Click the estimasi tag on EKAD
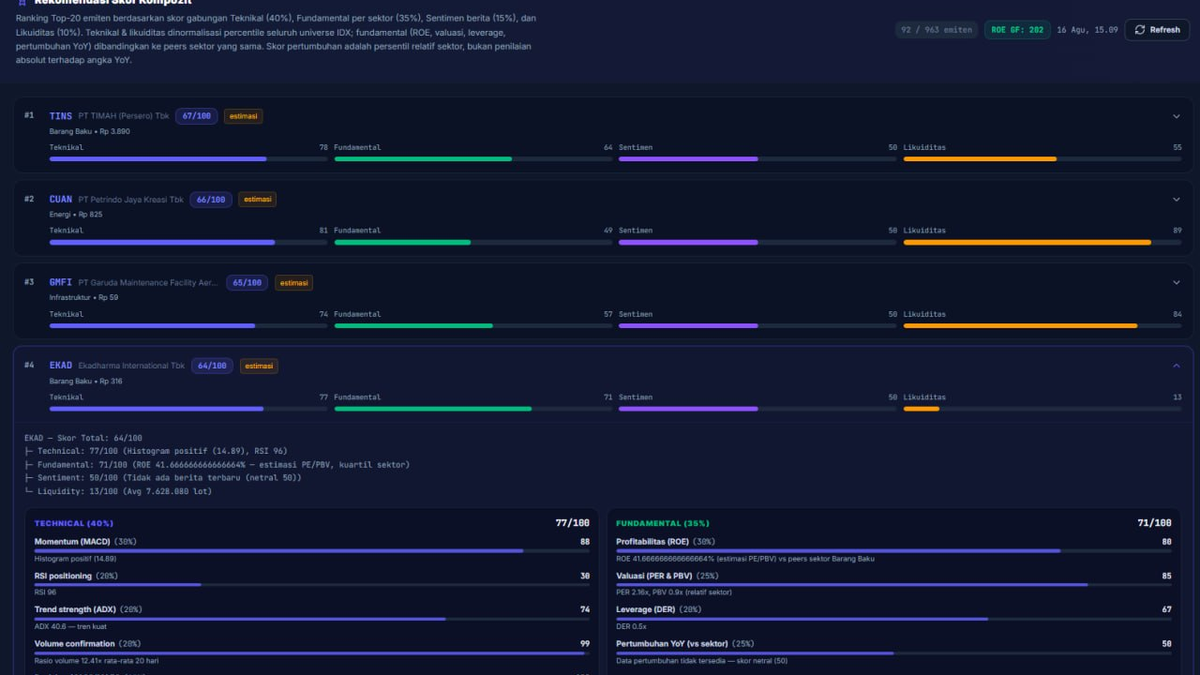 point(259,366)
